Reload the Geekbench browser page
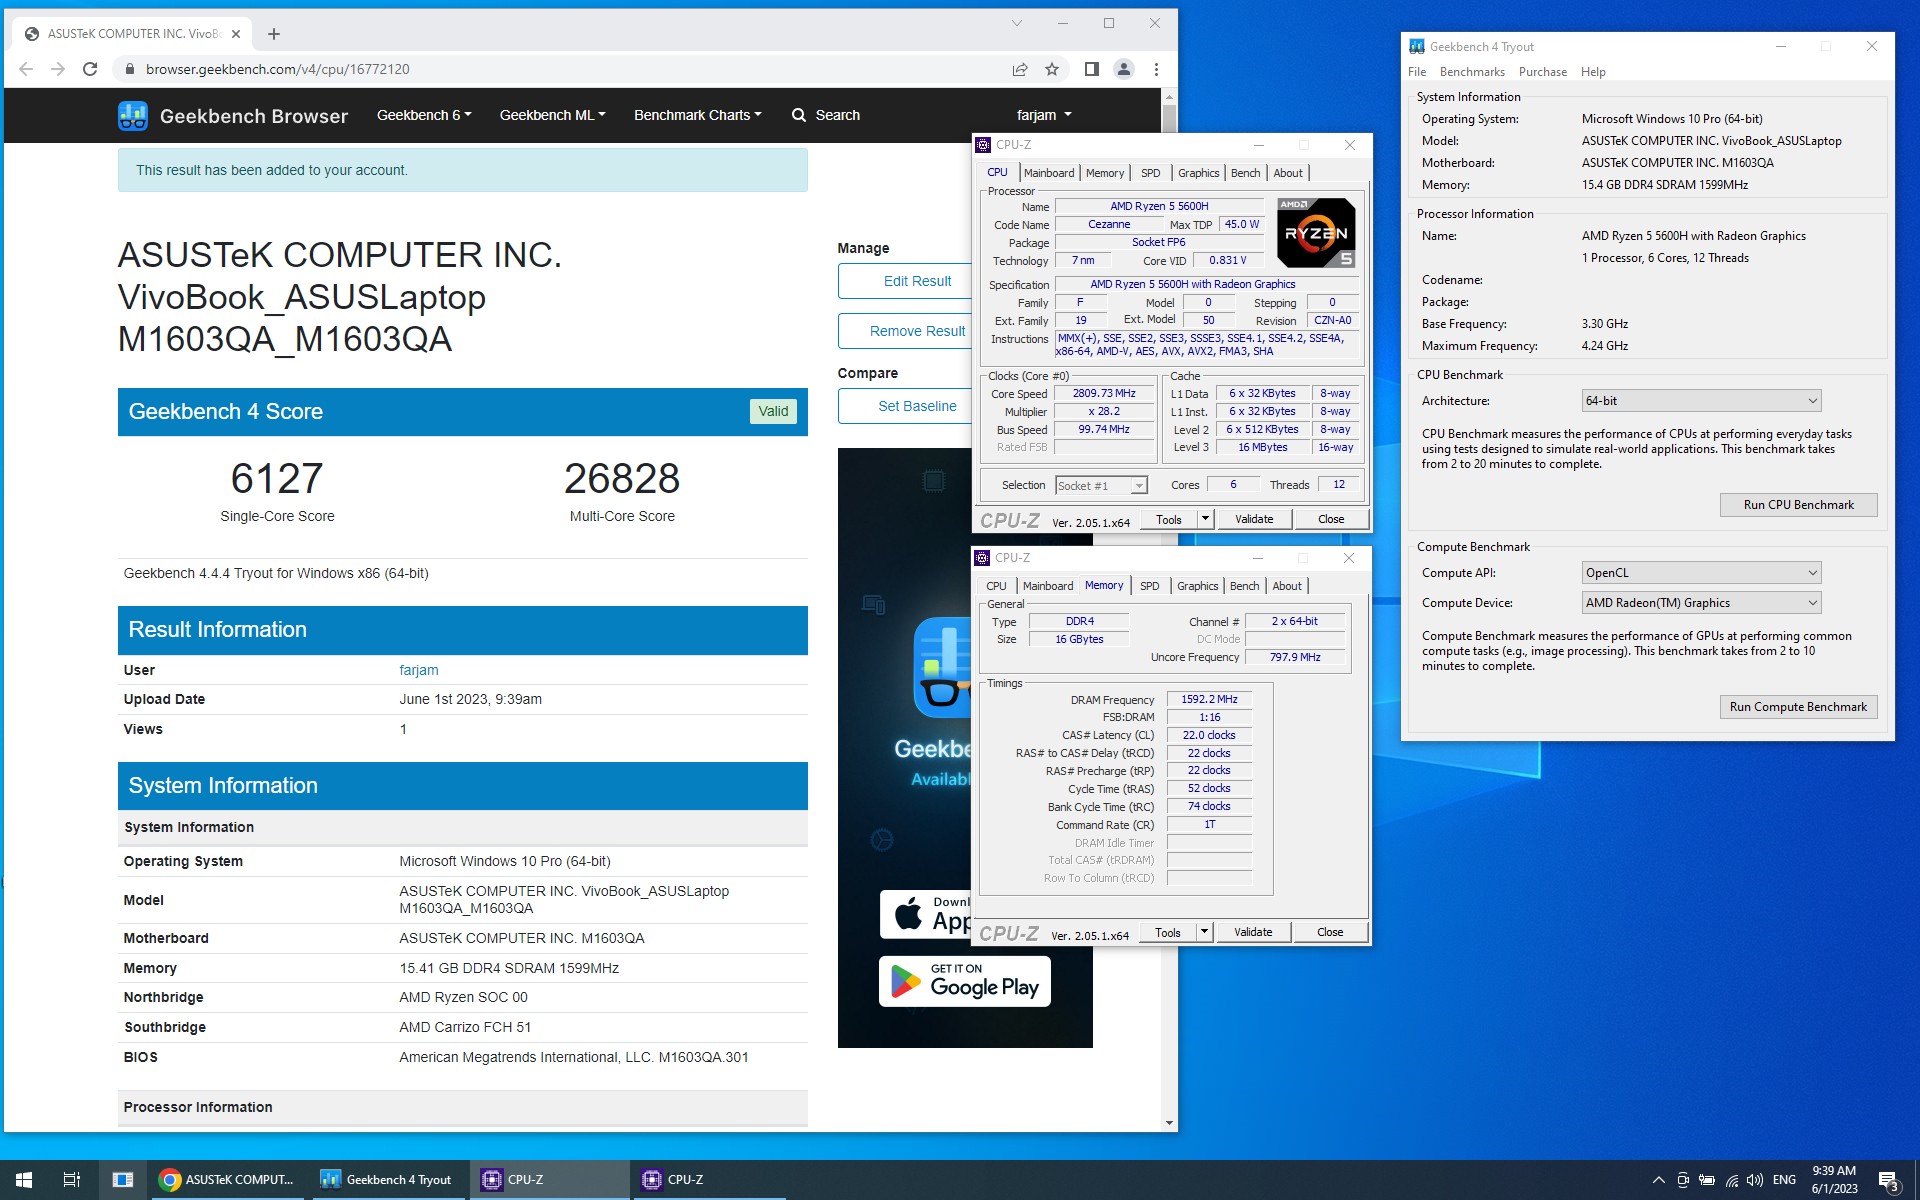The height and width of the screenshot is (1200, 1920). pyautogui.click(x=90, y=69)
